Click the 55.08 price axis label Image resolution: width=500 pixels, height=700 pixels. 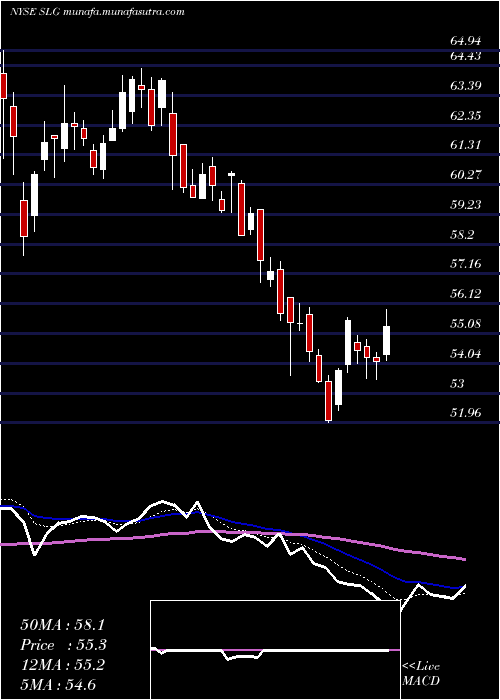[x=466, y=324]
